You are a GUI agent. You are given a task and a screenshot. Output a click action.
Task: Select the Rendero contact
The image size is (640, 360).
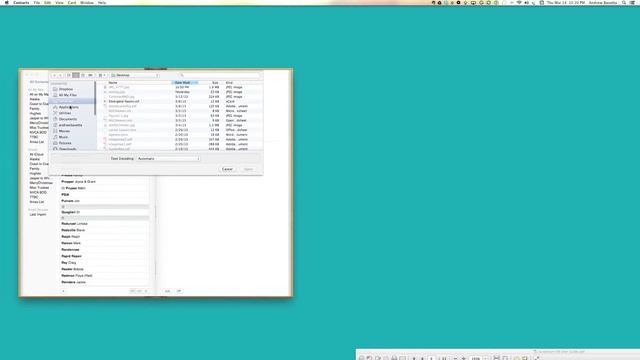click(x=73, y=282)
